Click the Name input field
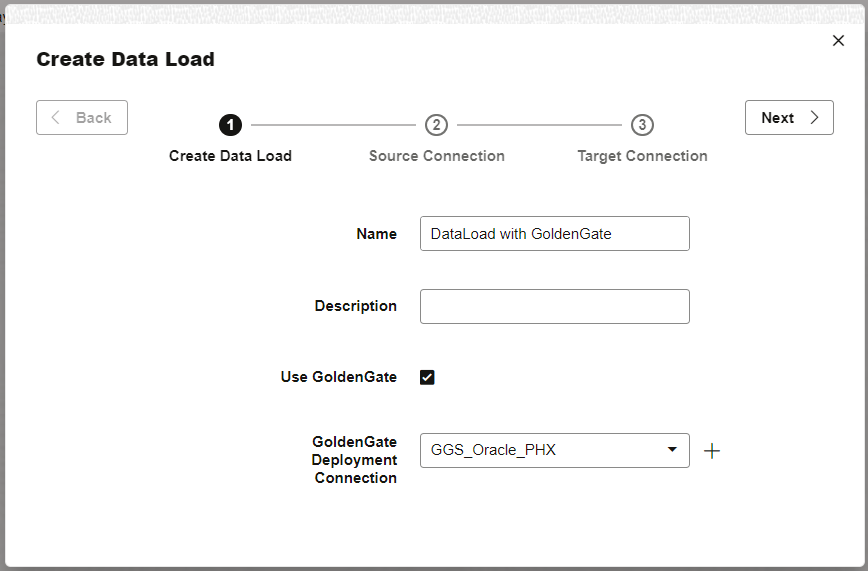868x571 pixels. coord(555,234)
